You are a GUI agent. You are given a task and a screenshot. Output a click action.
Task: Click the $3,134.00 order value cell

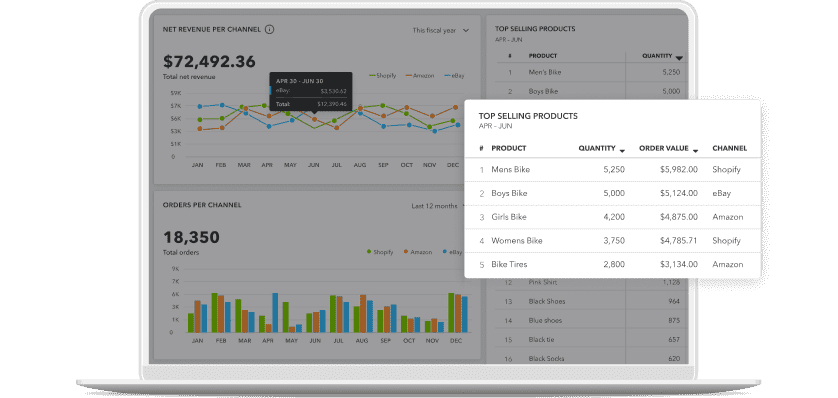click(x=678, y=264)
